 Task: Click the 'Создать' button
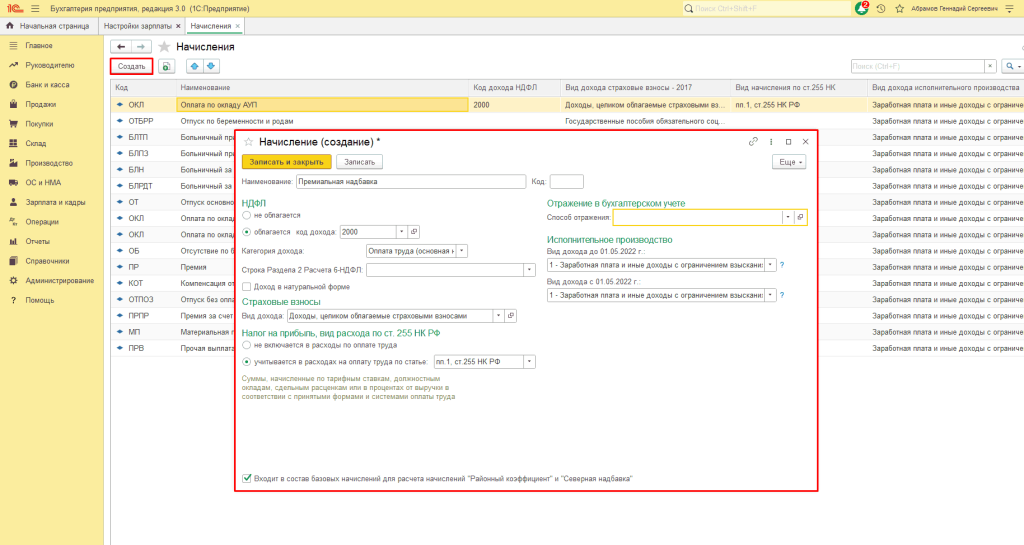(131, 66)
